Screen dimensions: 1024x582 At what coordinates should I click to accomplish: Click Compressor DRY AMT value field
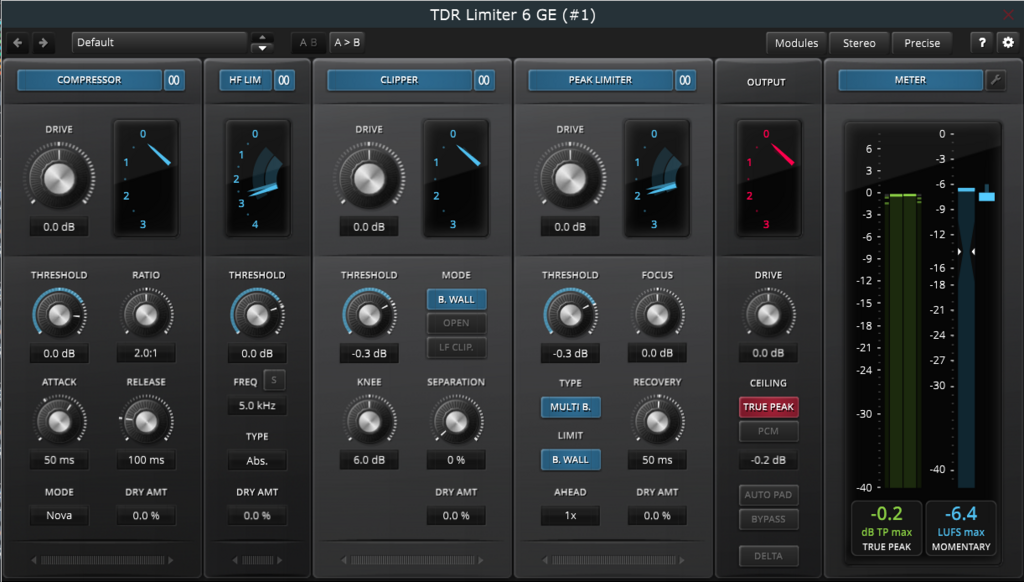pyautogui.click(x=146, y=515)
